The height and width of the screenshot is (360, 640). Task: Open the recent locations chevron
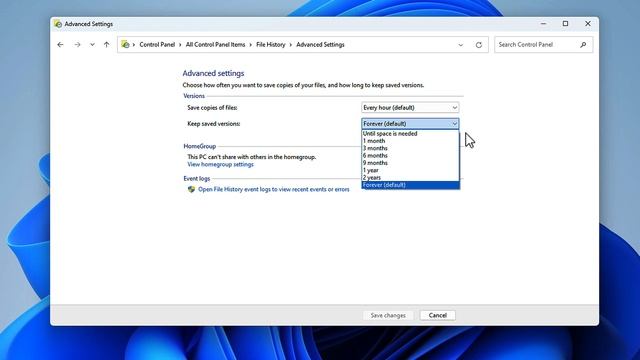point(92,44)
